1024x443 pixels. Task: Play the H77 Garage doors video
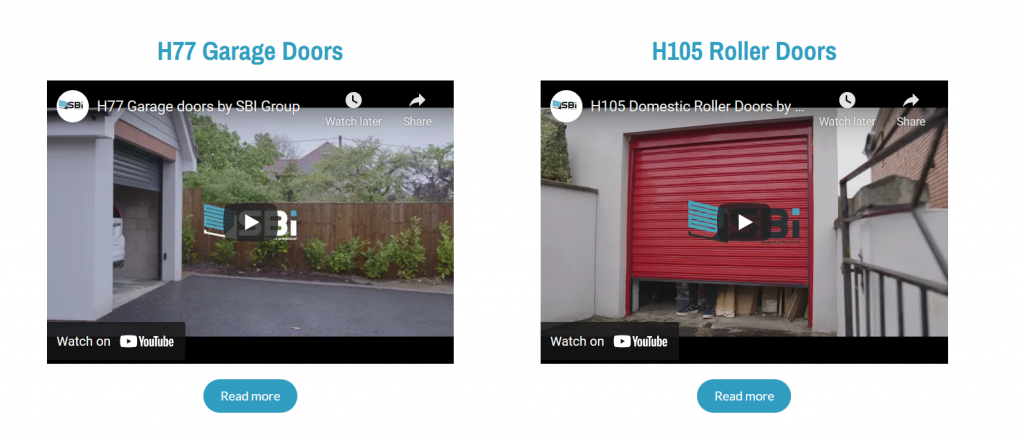coord(251,223)
